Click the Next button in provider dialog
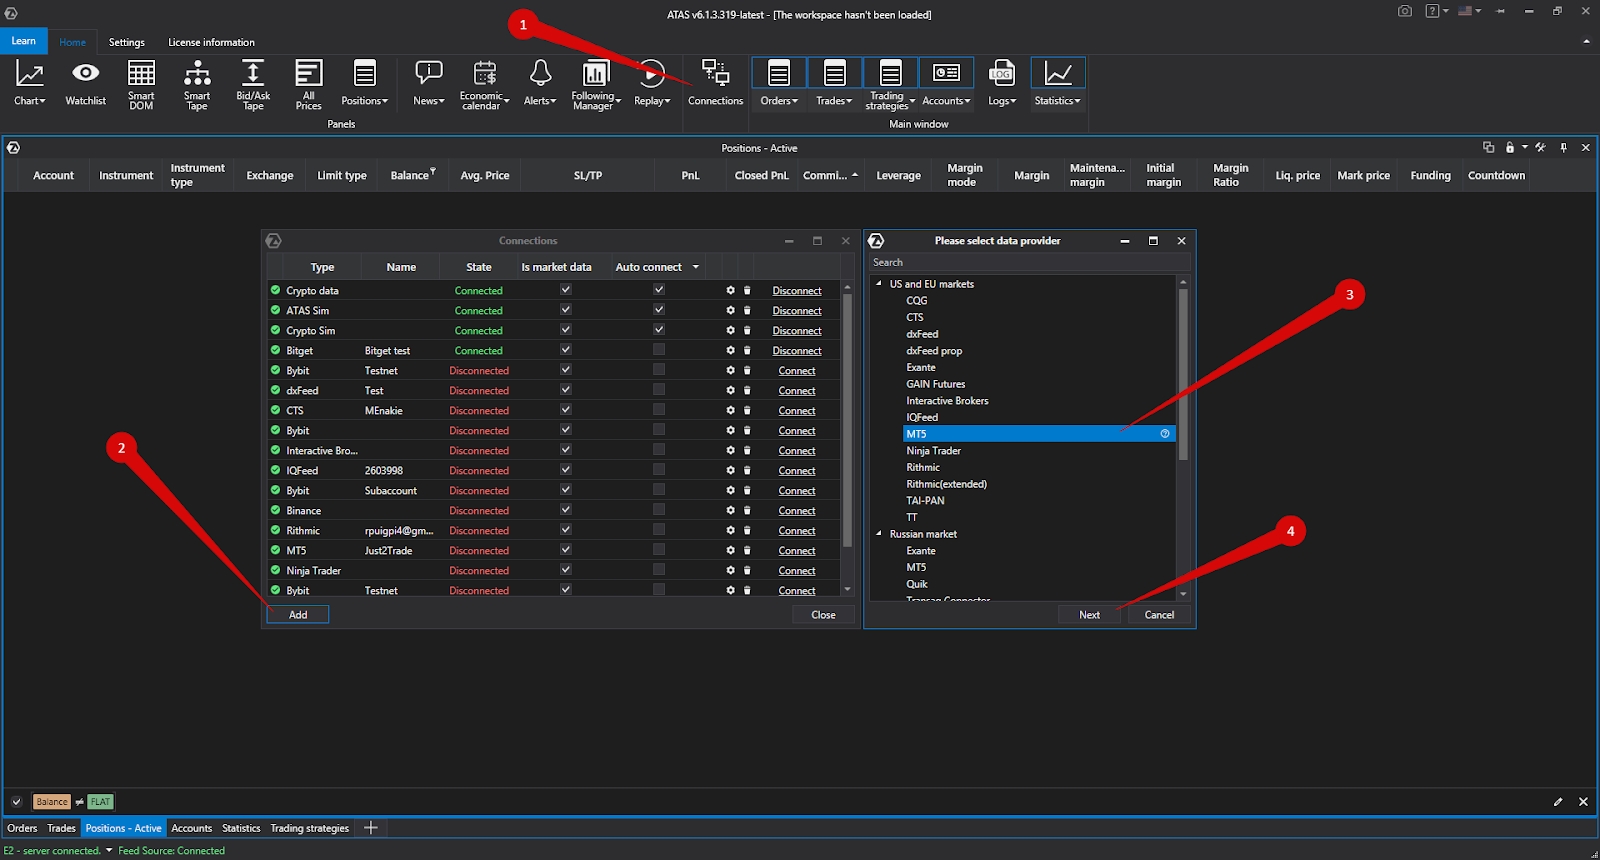Viewport: 1600px width, 860px height. coord(1089,615)
